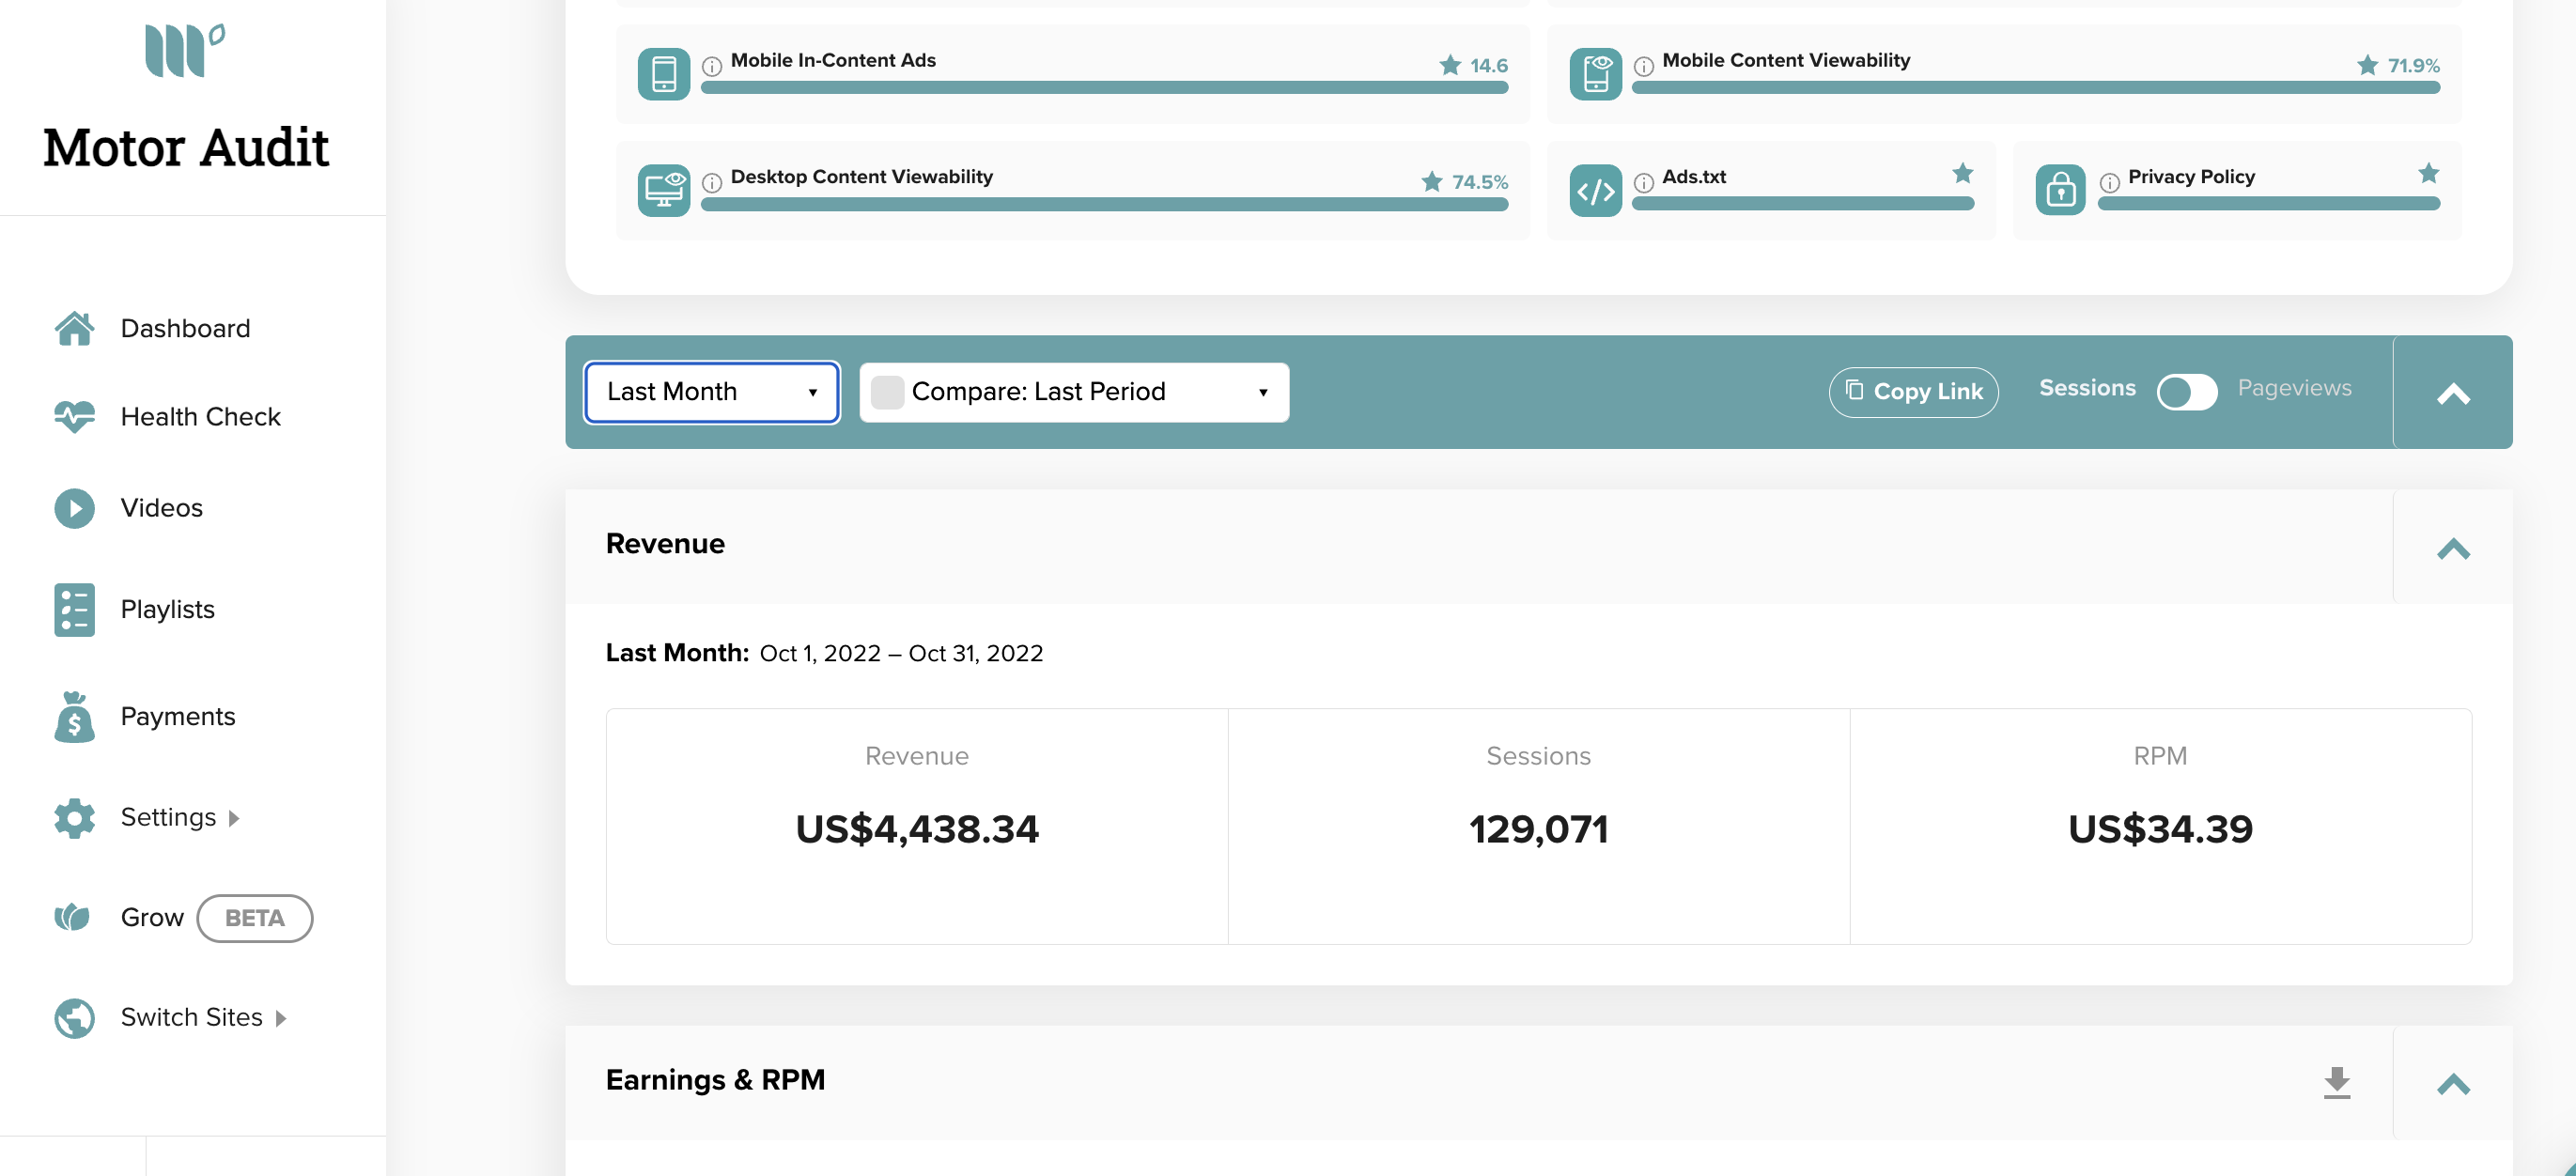Enable the Compare checkbox
The height and width of the screenshot is (1176, 2576).
click(x=887, y=392)
